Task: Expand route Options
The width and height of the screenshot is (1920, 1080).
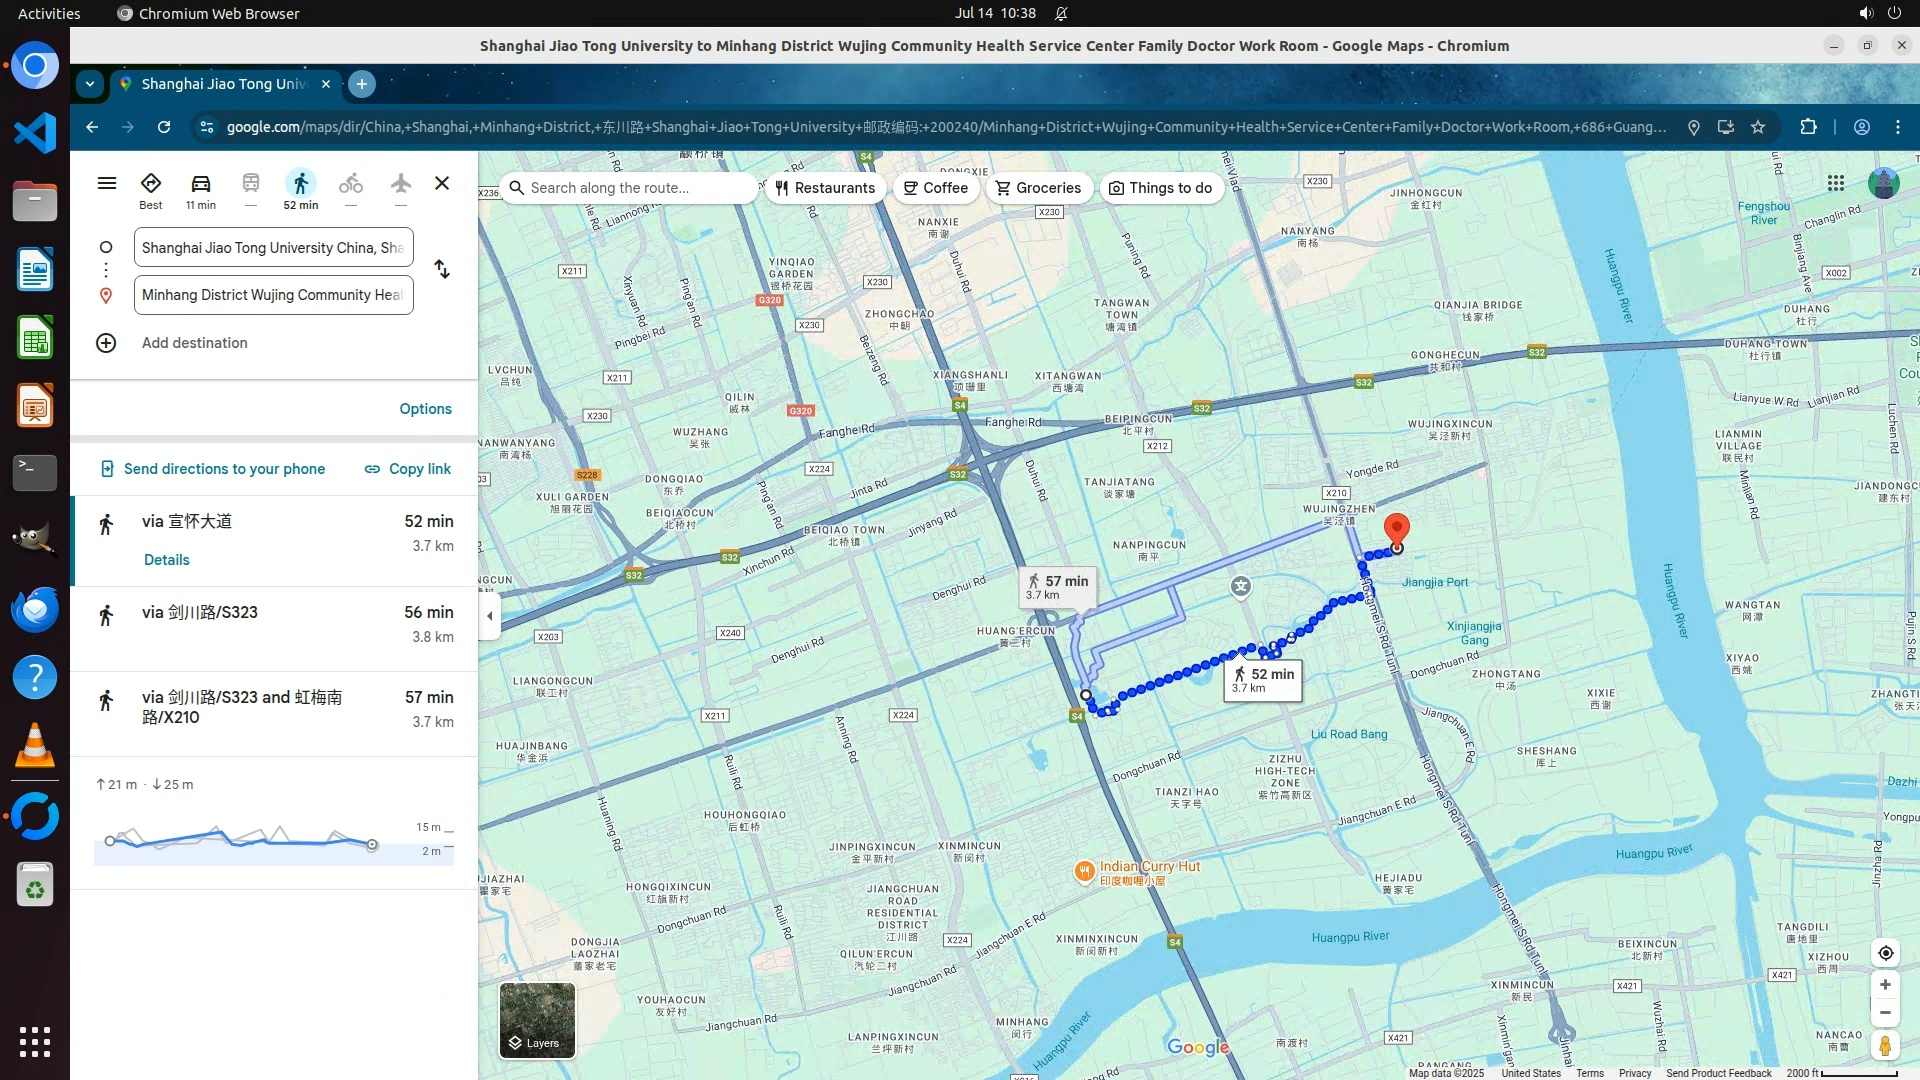Action: 425,409
